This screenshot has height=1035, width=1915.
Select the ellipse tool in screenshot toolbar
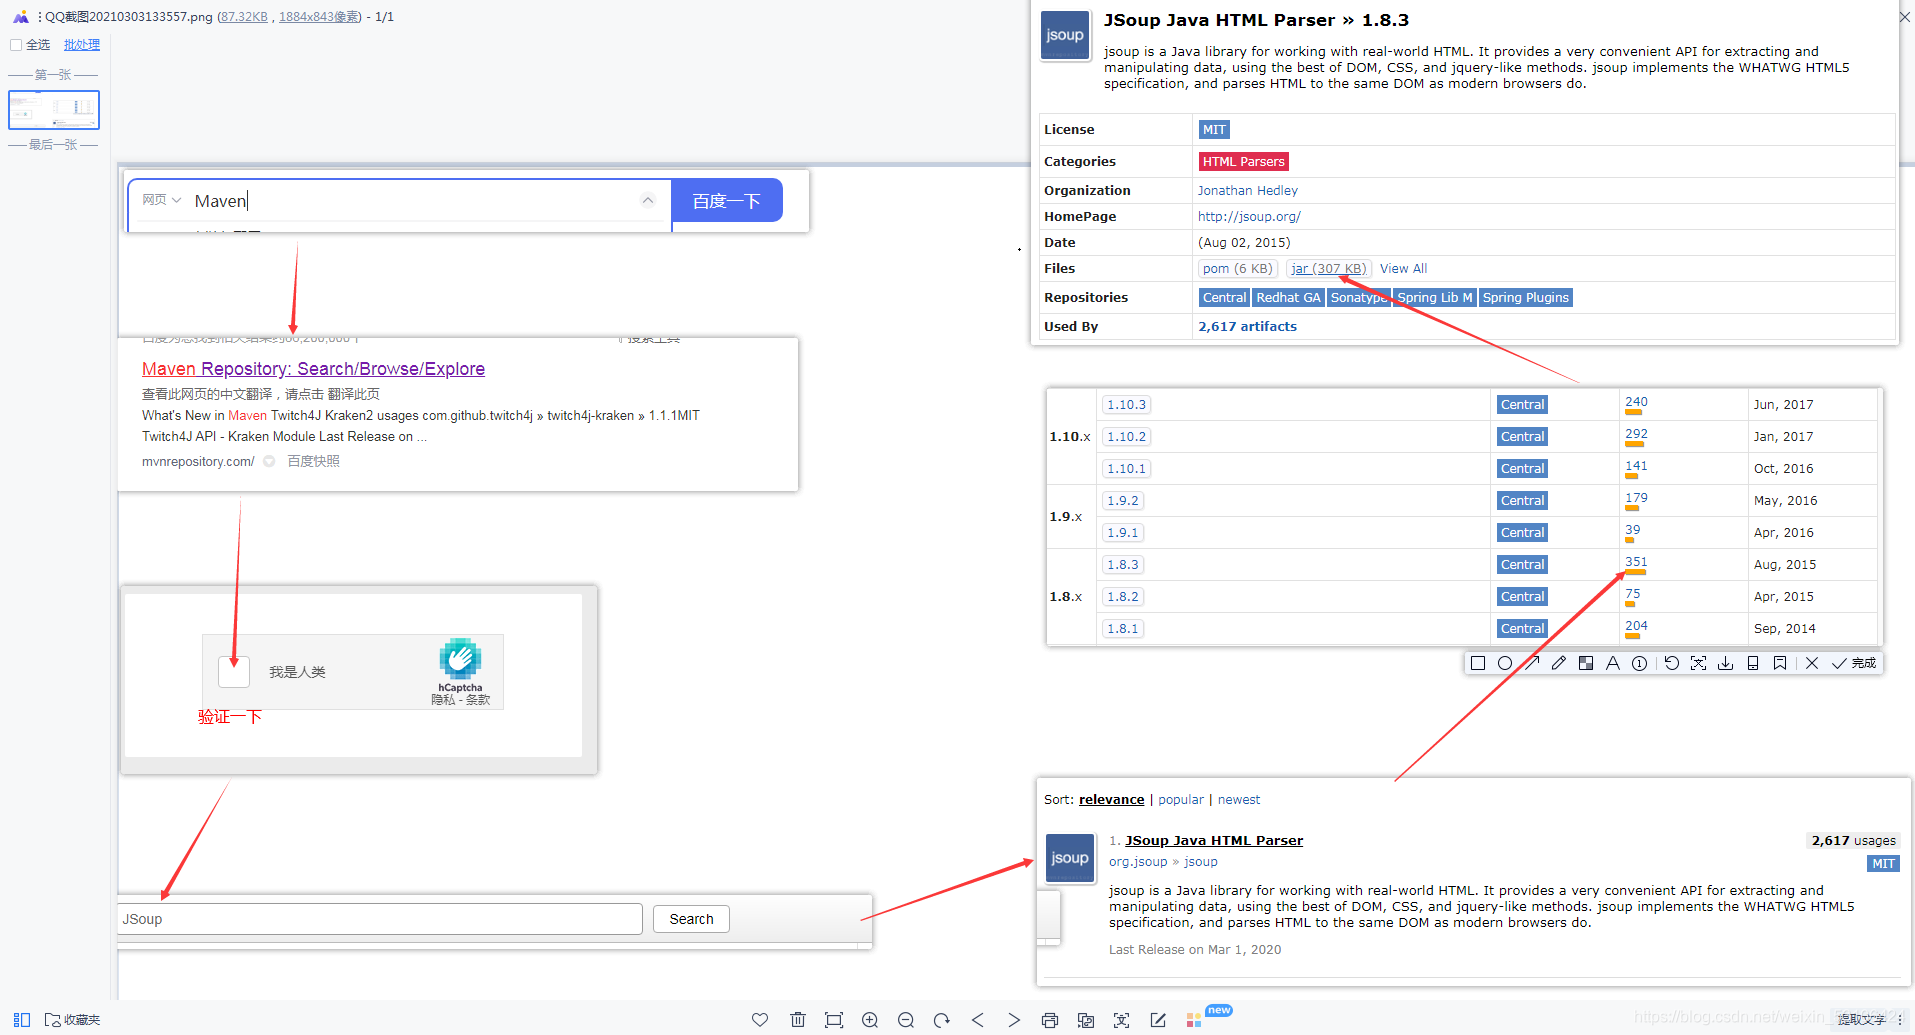click(x=1505, y=663)
